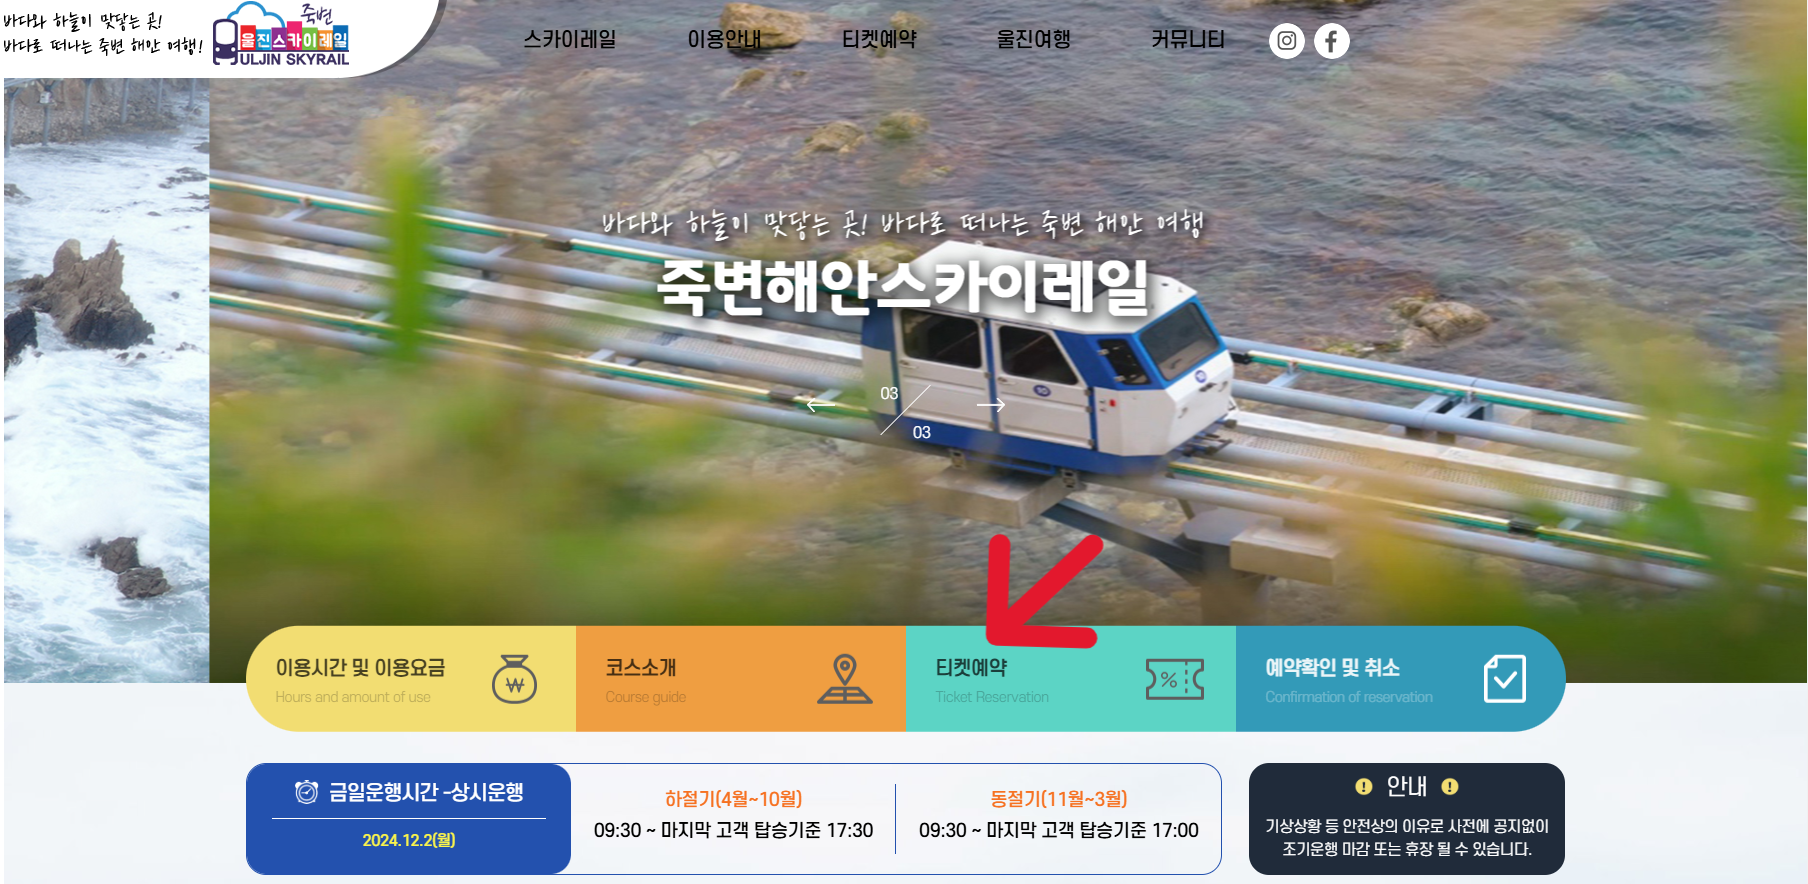Click the alarm clock icon

[x=306, y=792]
